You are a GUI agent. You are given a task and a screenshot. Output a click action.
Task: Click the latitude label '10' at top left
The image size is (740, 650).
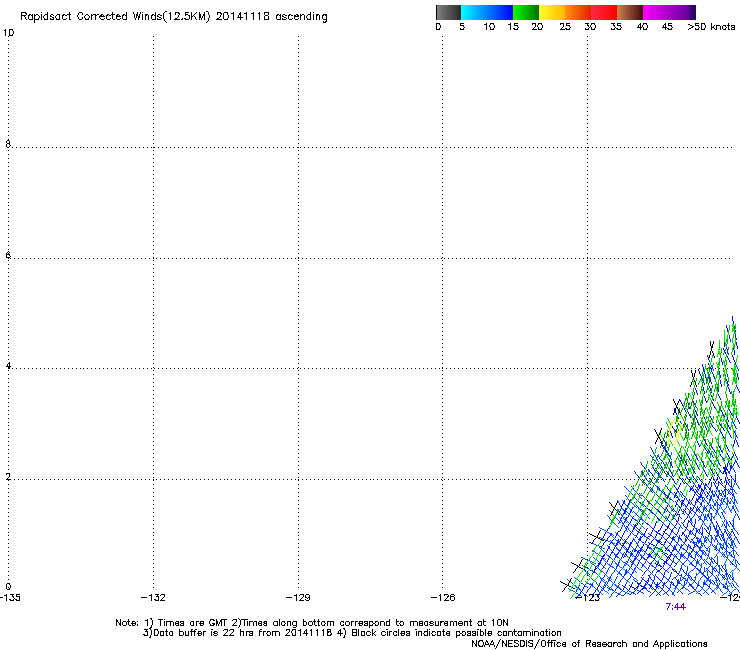[x=8, y=33]
